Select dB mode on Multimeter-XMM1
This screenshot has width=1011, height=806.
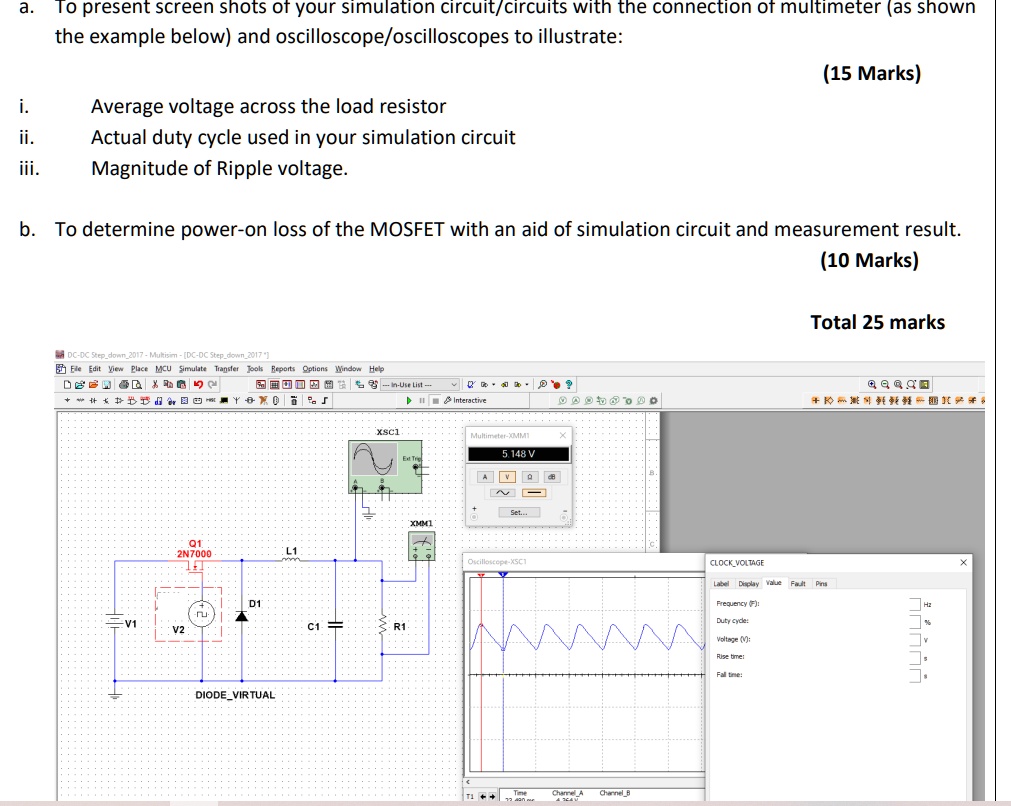(552, 477)
